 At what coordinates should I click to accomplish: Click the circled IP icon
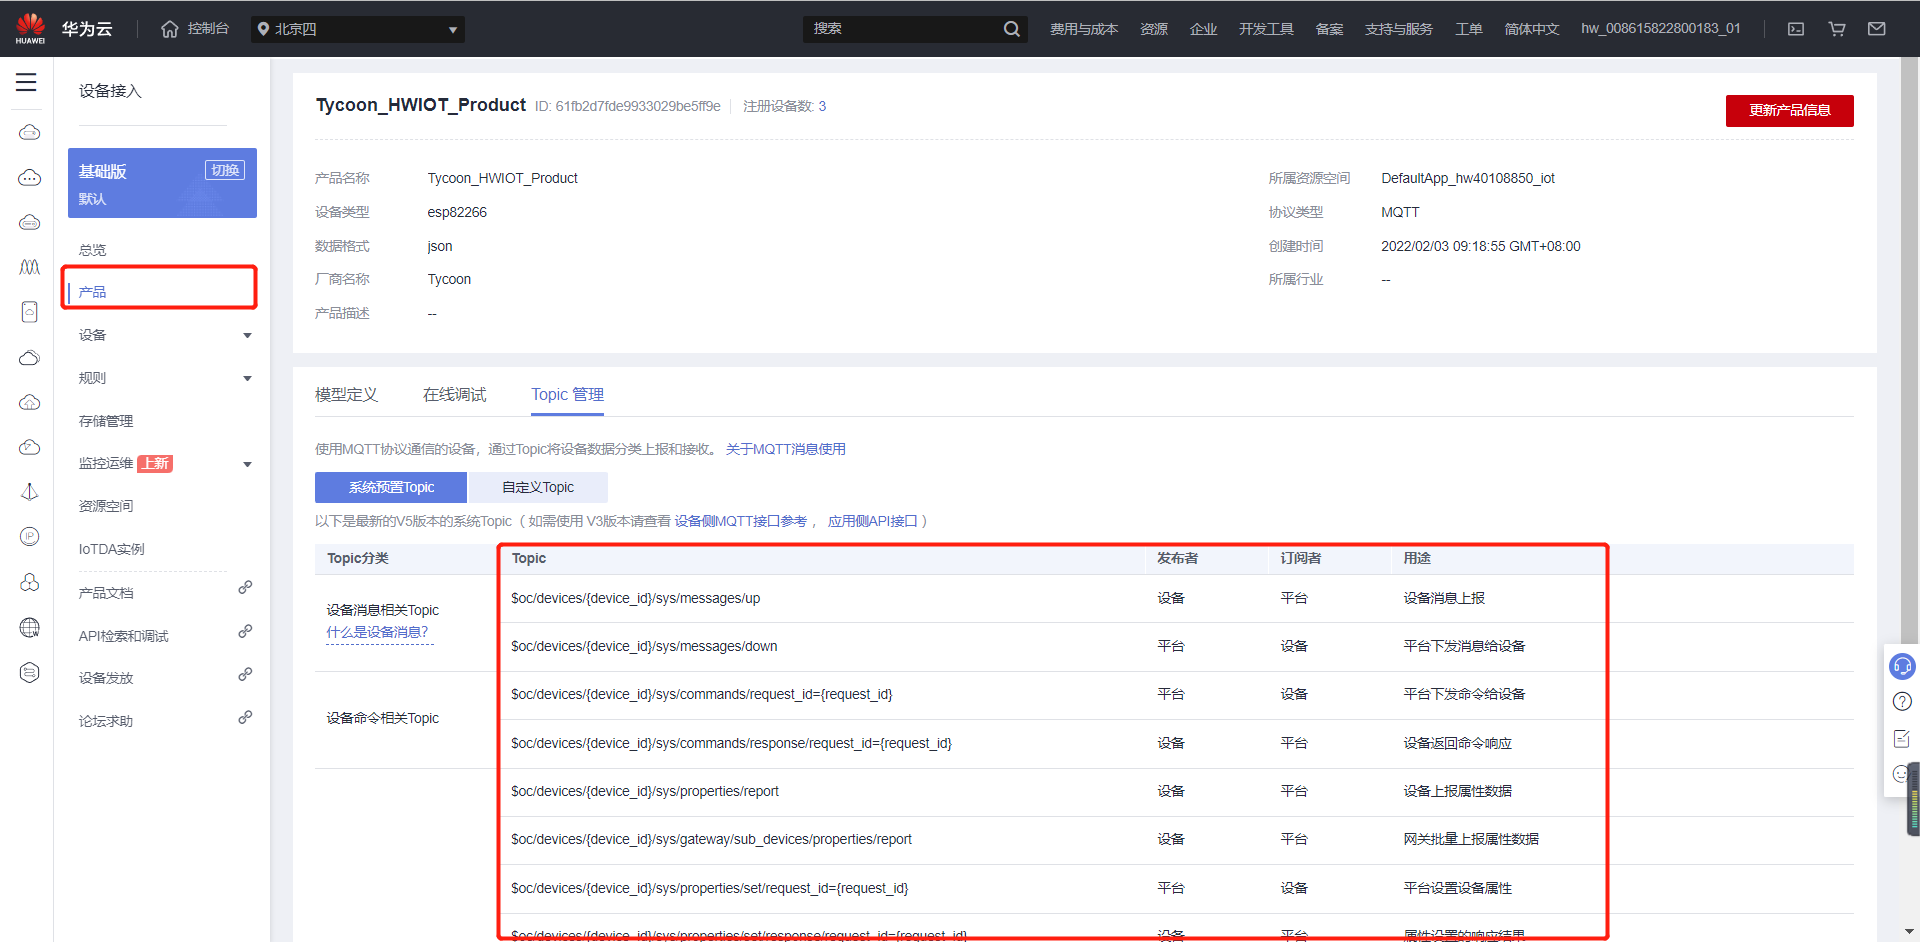(30, 537)
